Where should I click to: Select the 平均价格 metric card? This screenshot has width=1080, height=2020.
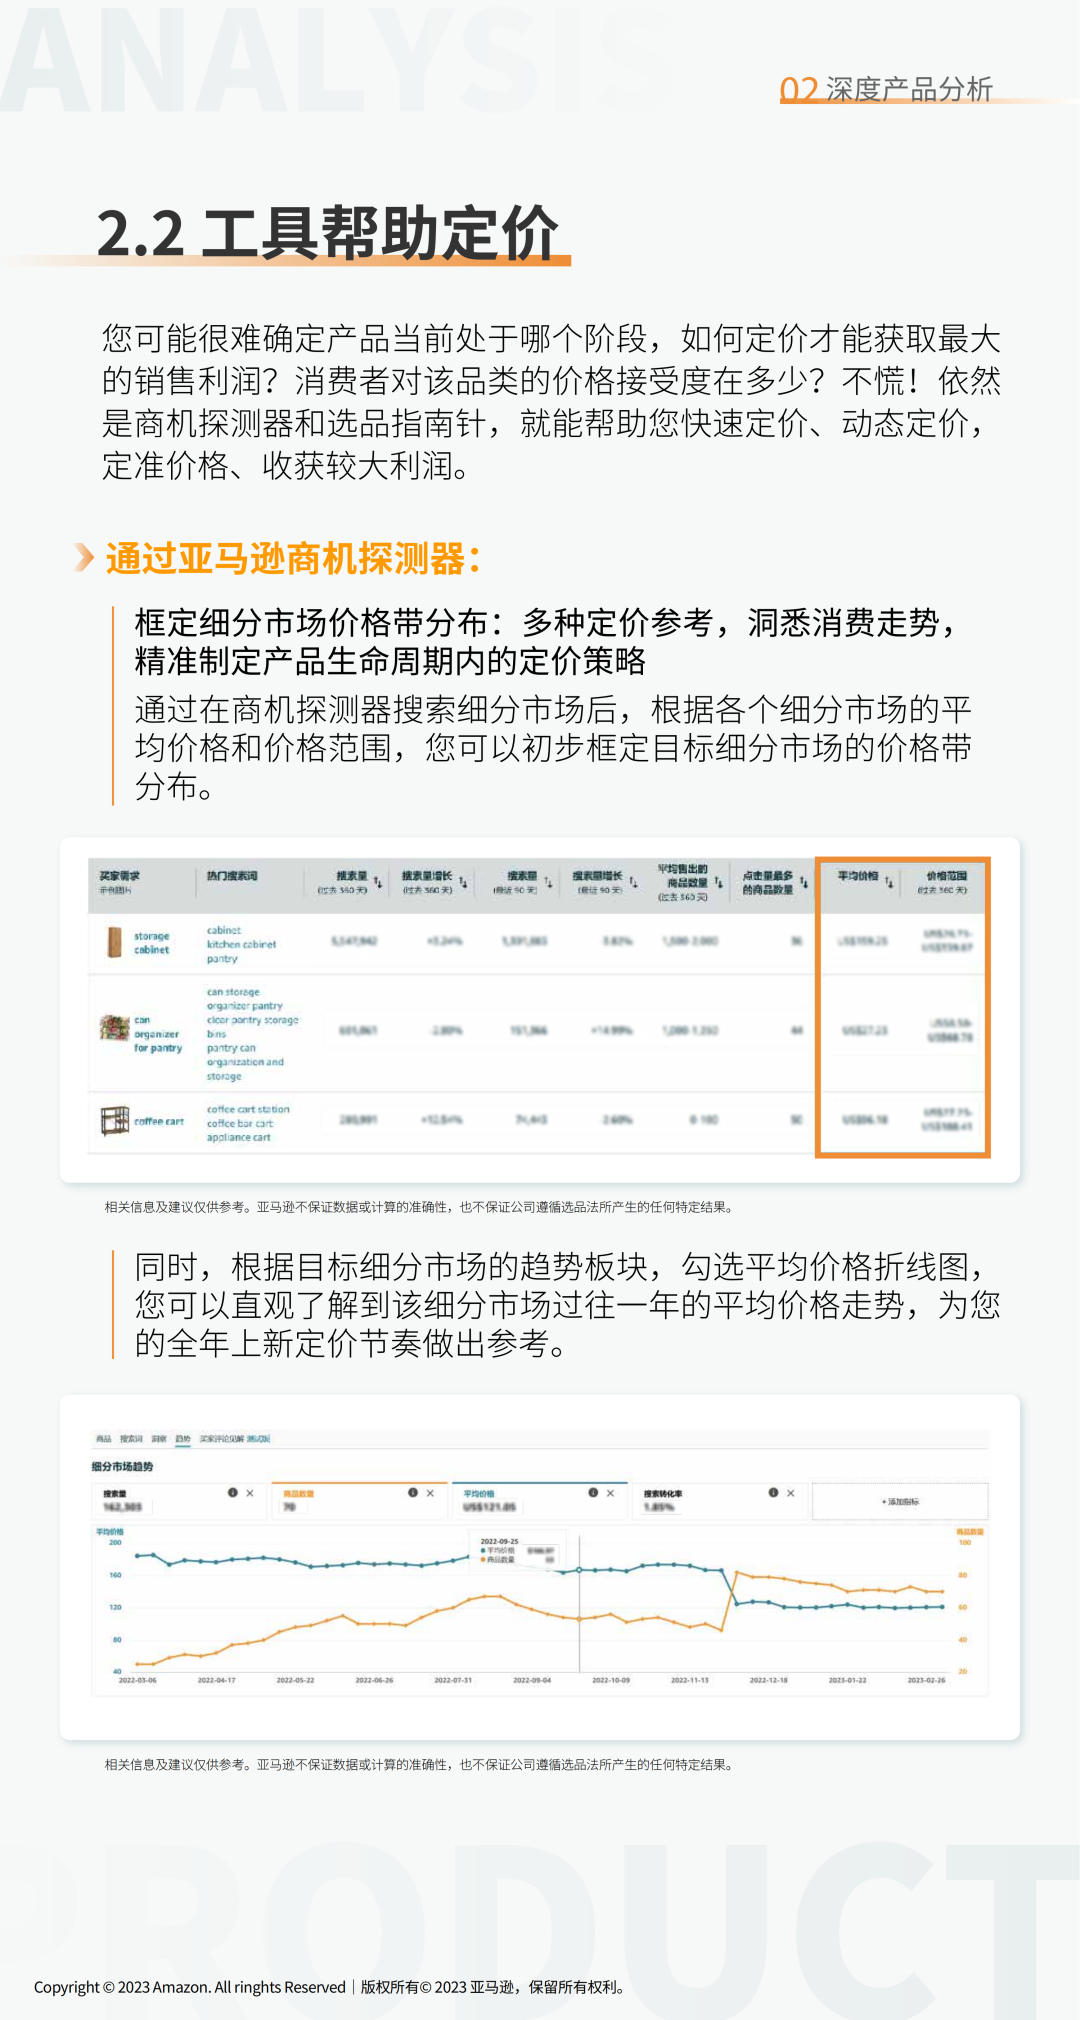(539, 1500)
